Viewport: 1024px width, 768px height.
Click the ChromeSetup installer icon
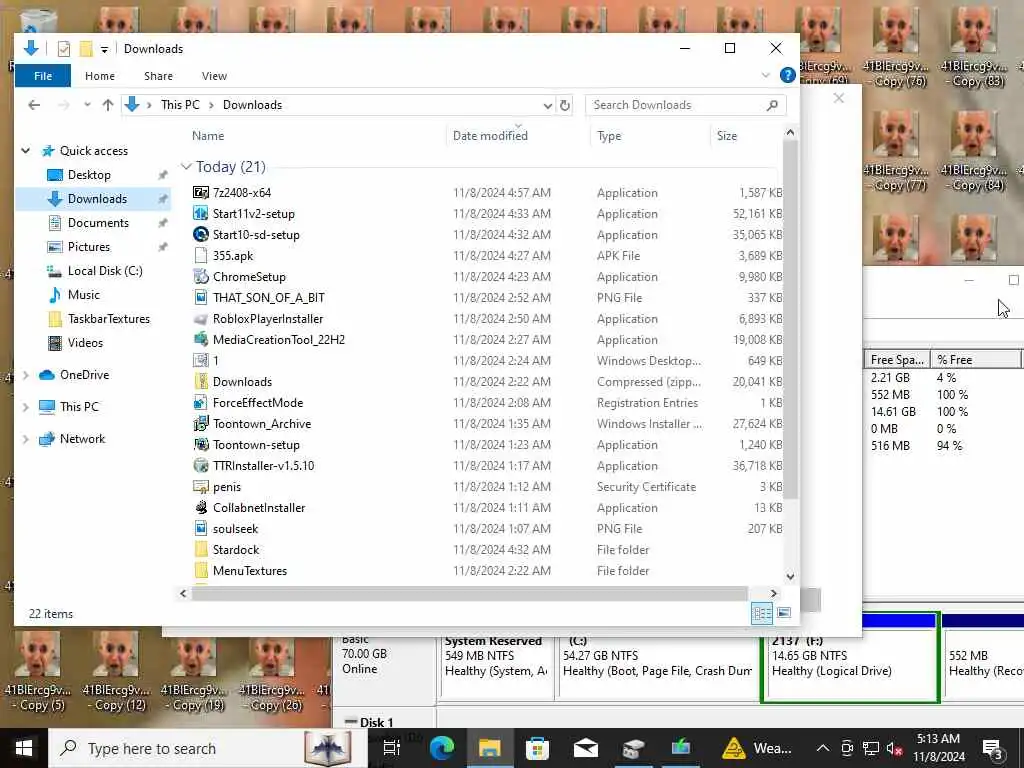(x=200, y=276)
